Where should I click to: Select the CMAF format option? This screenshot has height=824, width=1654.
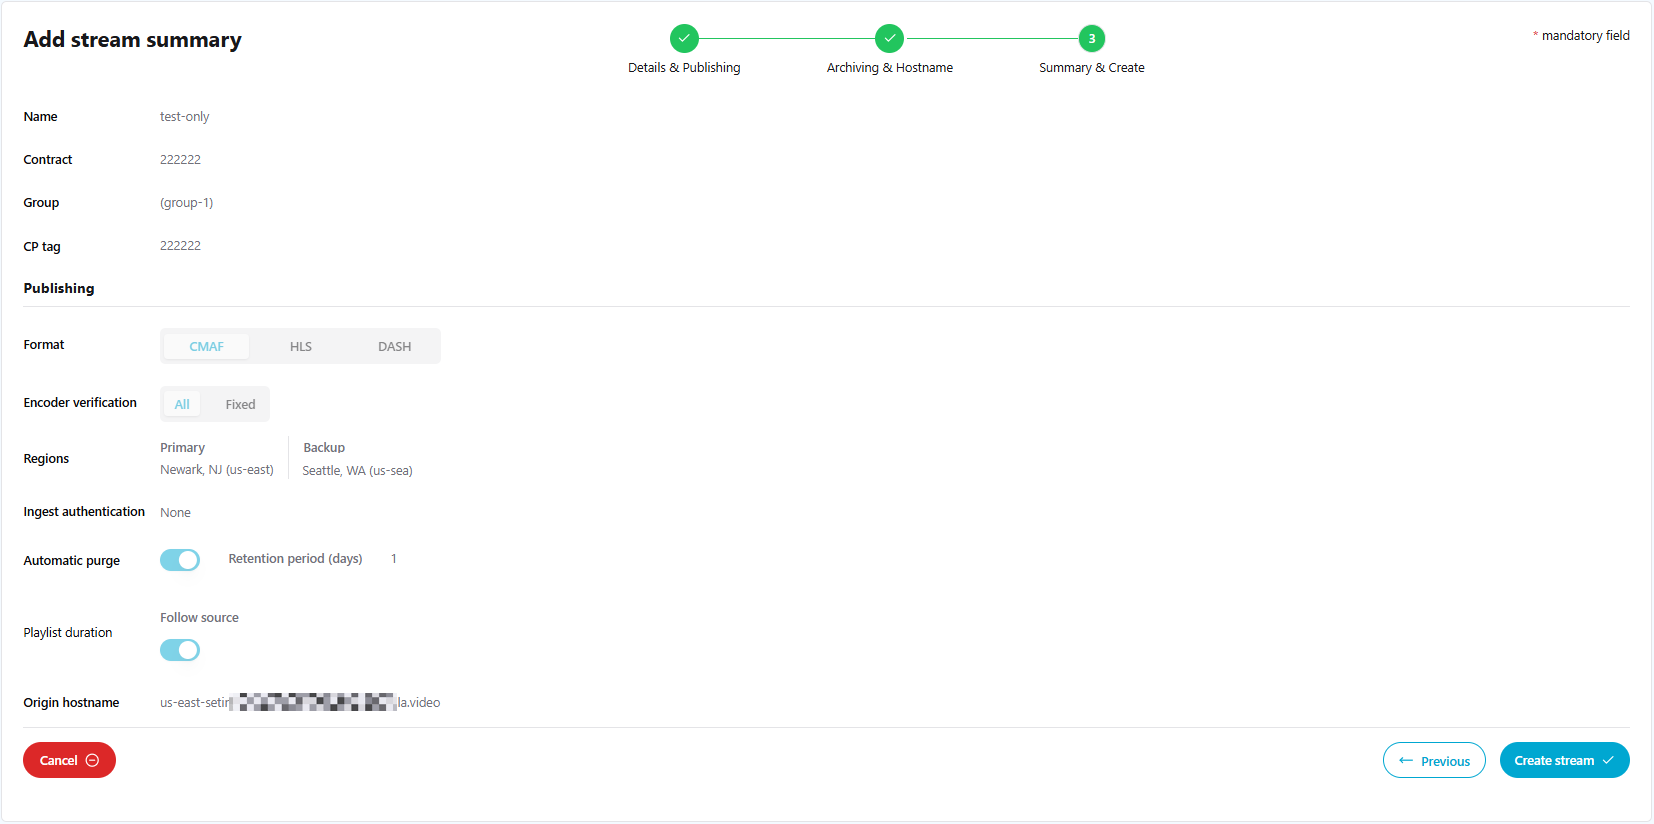coord(206,346)
